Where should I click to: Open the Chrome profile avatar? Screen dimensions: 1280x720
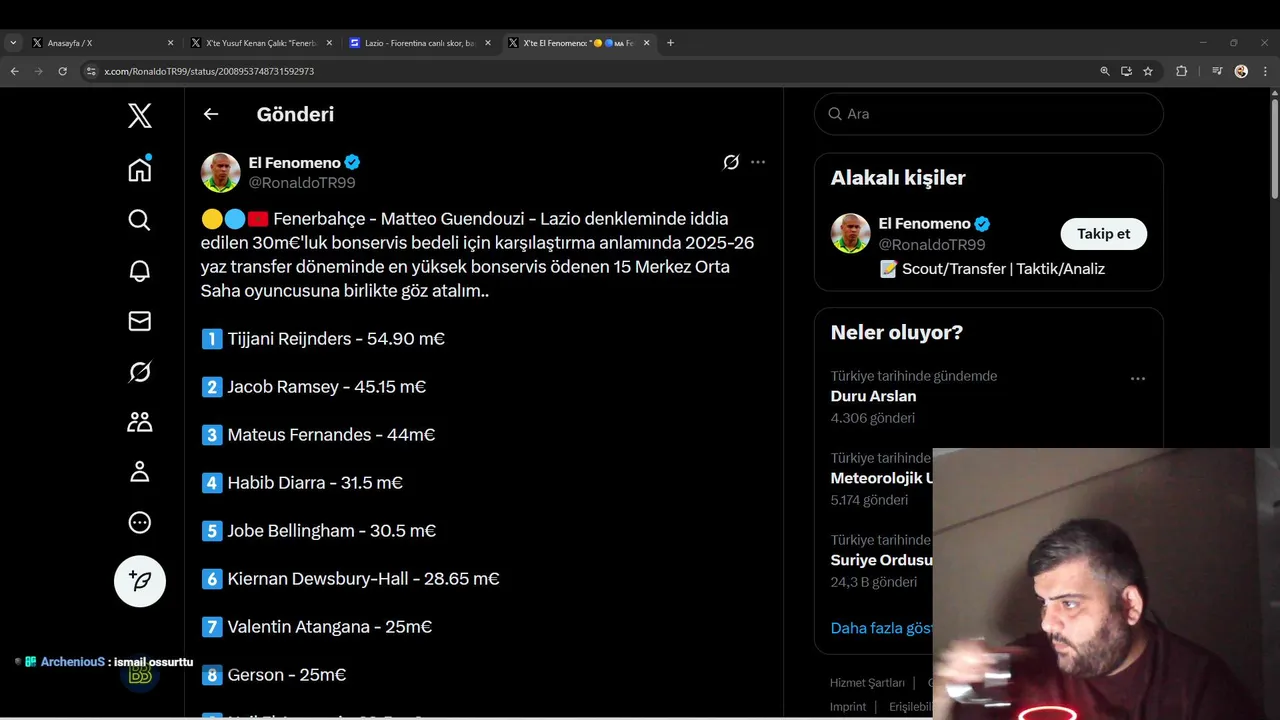coord(1241,71)
